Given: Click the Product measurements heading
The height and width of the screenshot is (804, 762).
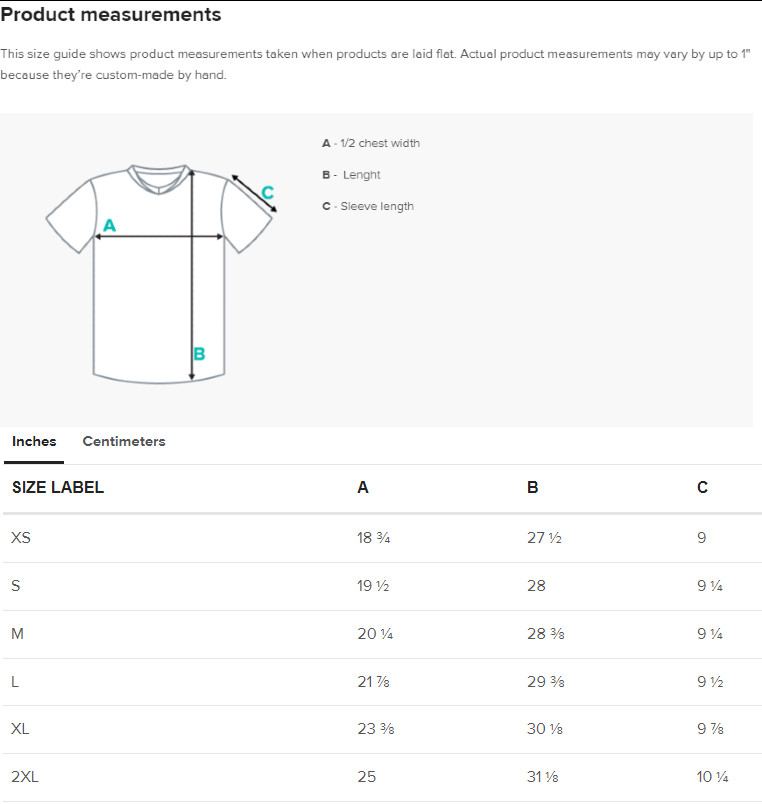Looking at the screenshot, I should (x=111, y=15).
